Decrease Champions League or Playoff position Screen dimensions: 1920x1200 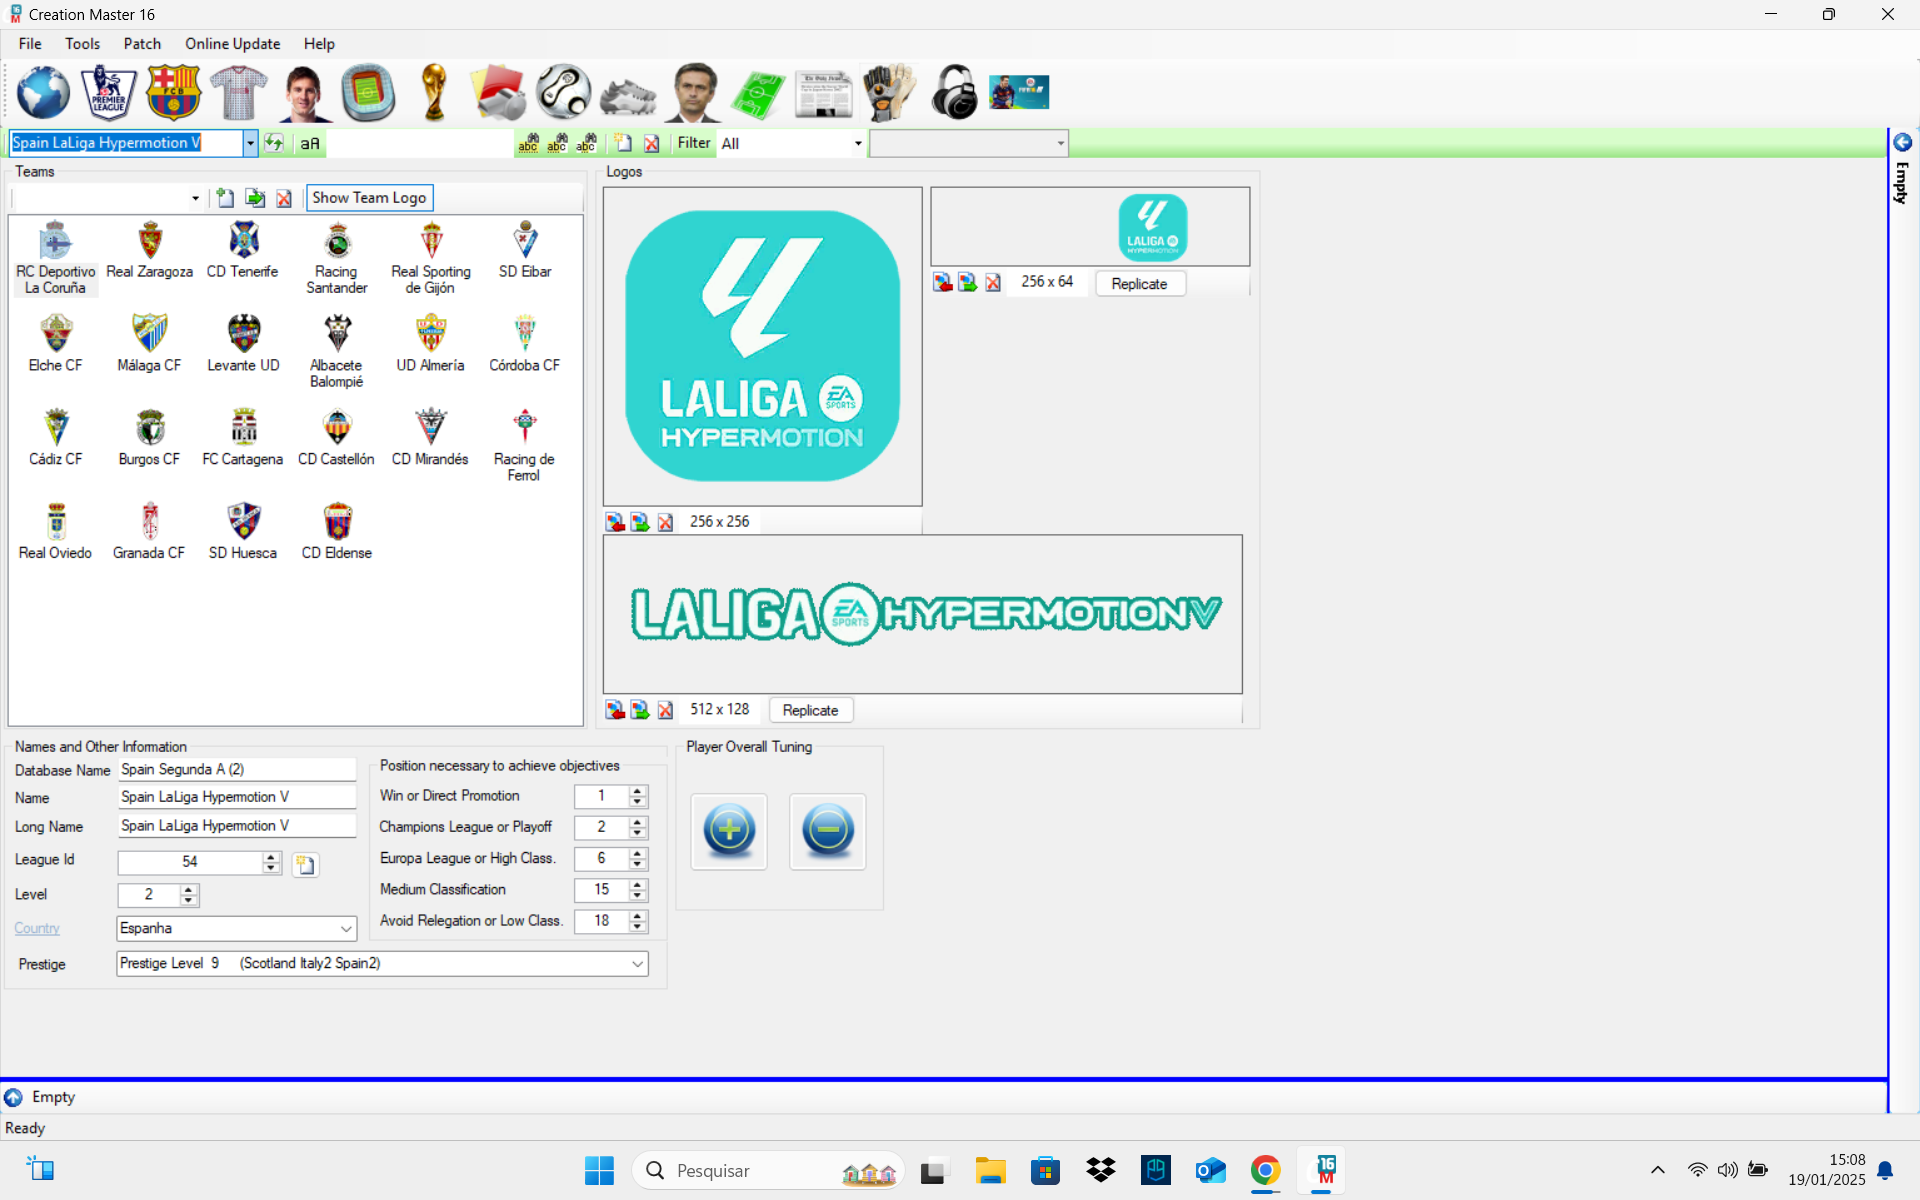pos(637,834)
